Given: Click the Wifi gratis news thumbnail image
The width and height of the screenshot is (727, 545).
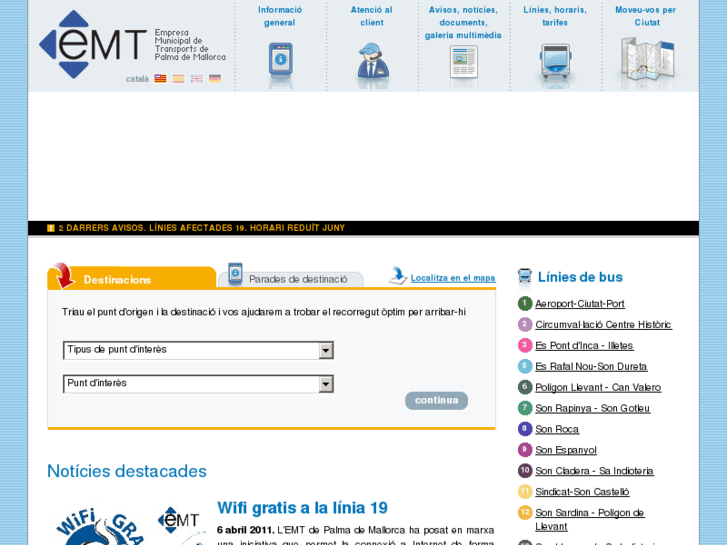Looking at the screenshot, I should tap(127, 524).
